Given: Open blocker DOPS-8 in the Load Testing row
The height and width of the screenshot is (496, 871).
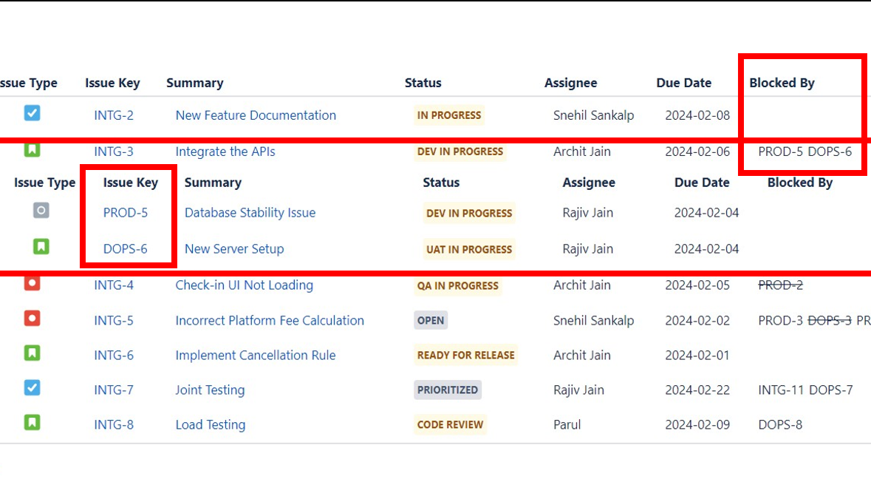Looking at the screenshot, I should (780, 425).
